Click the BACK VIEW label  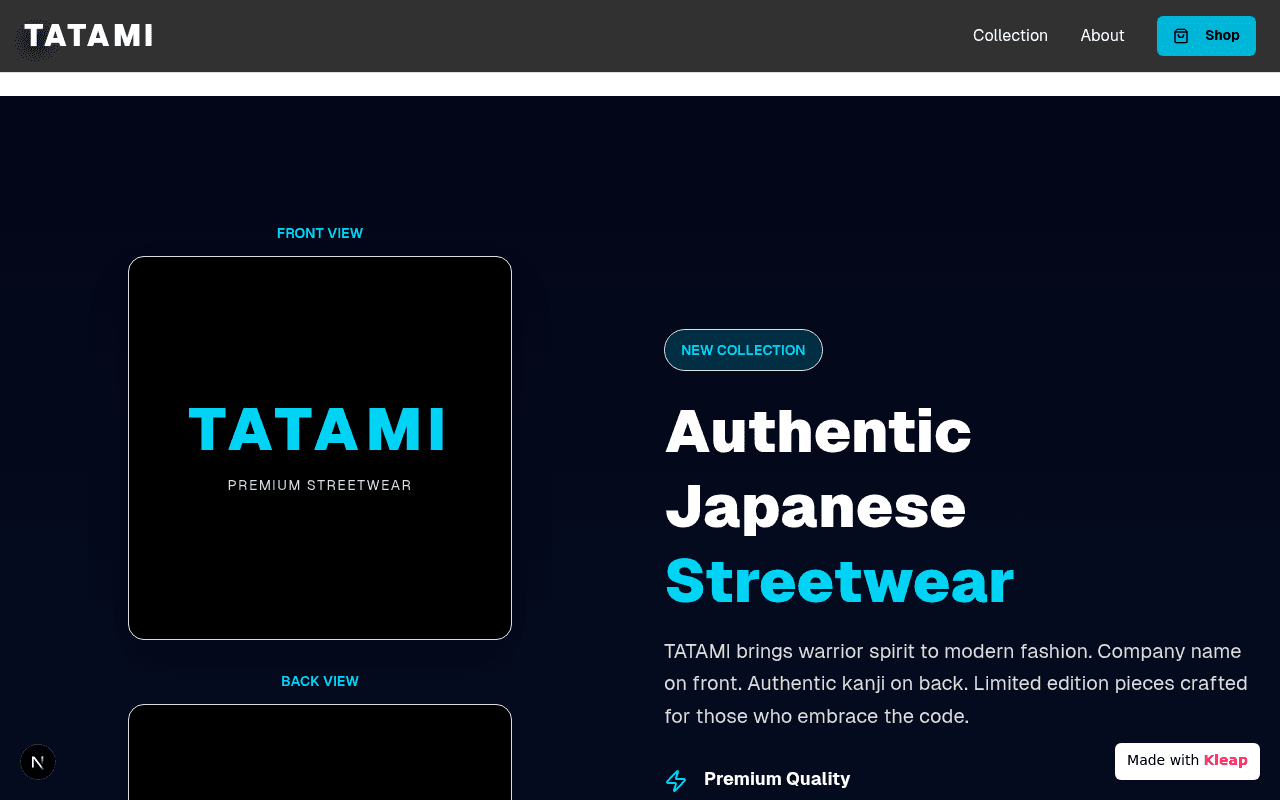click(320, 681)
